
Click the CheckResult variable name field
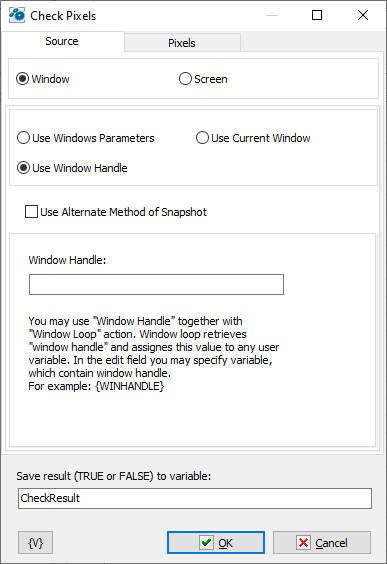195,498
